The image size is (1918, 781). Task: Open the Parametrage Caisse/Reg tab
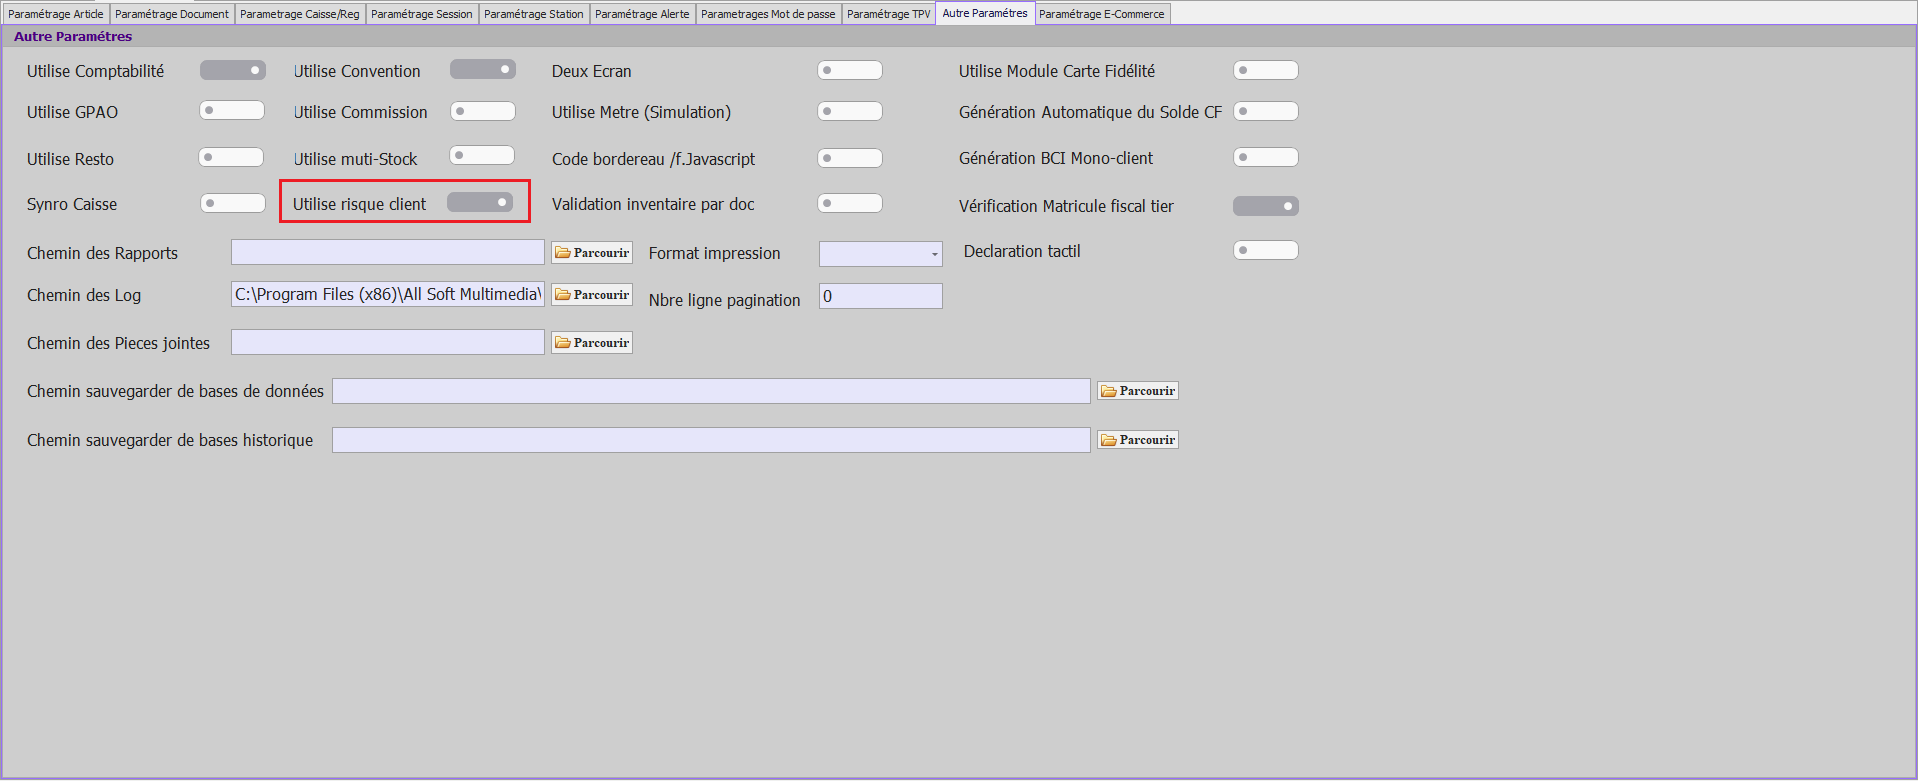[x=300, y=14]
